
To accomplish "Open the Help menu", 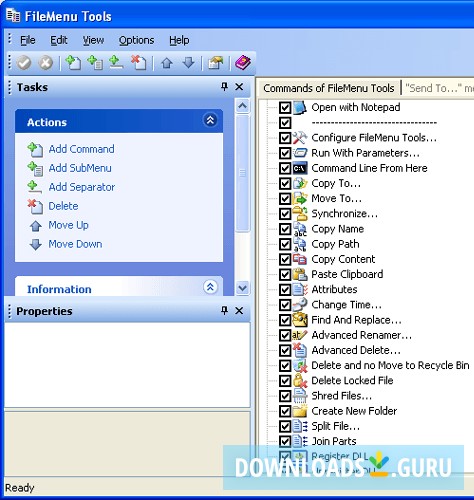I will (x=179, y=40).
